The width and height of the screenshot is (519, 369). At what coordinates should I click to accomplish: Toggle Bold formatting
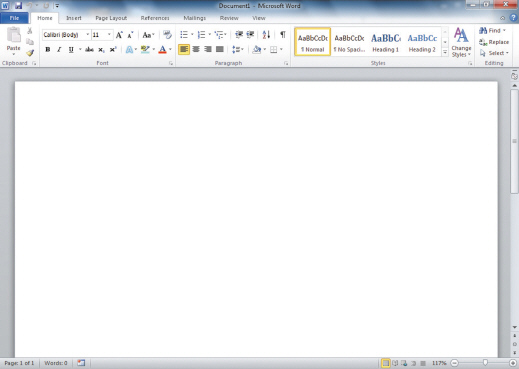[48, 50]
